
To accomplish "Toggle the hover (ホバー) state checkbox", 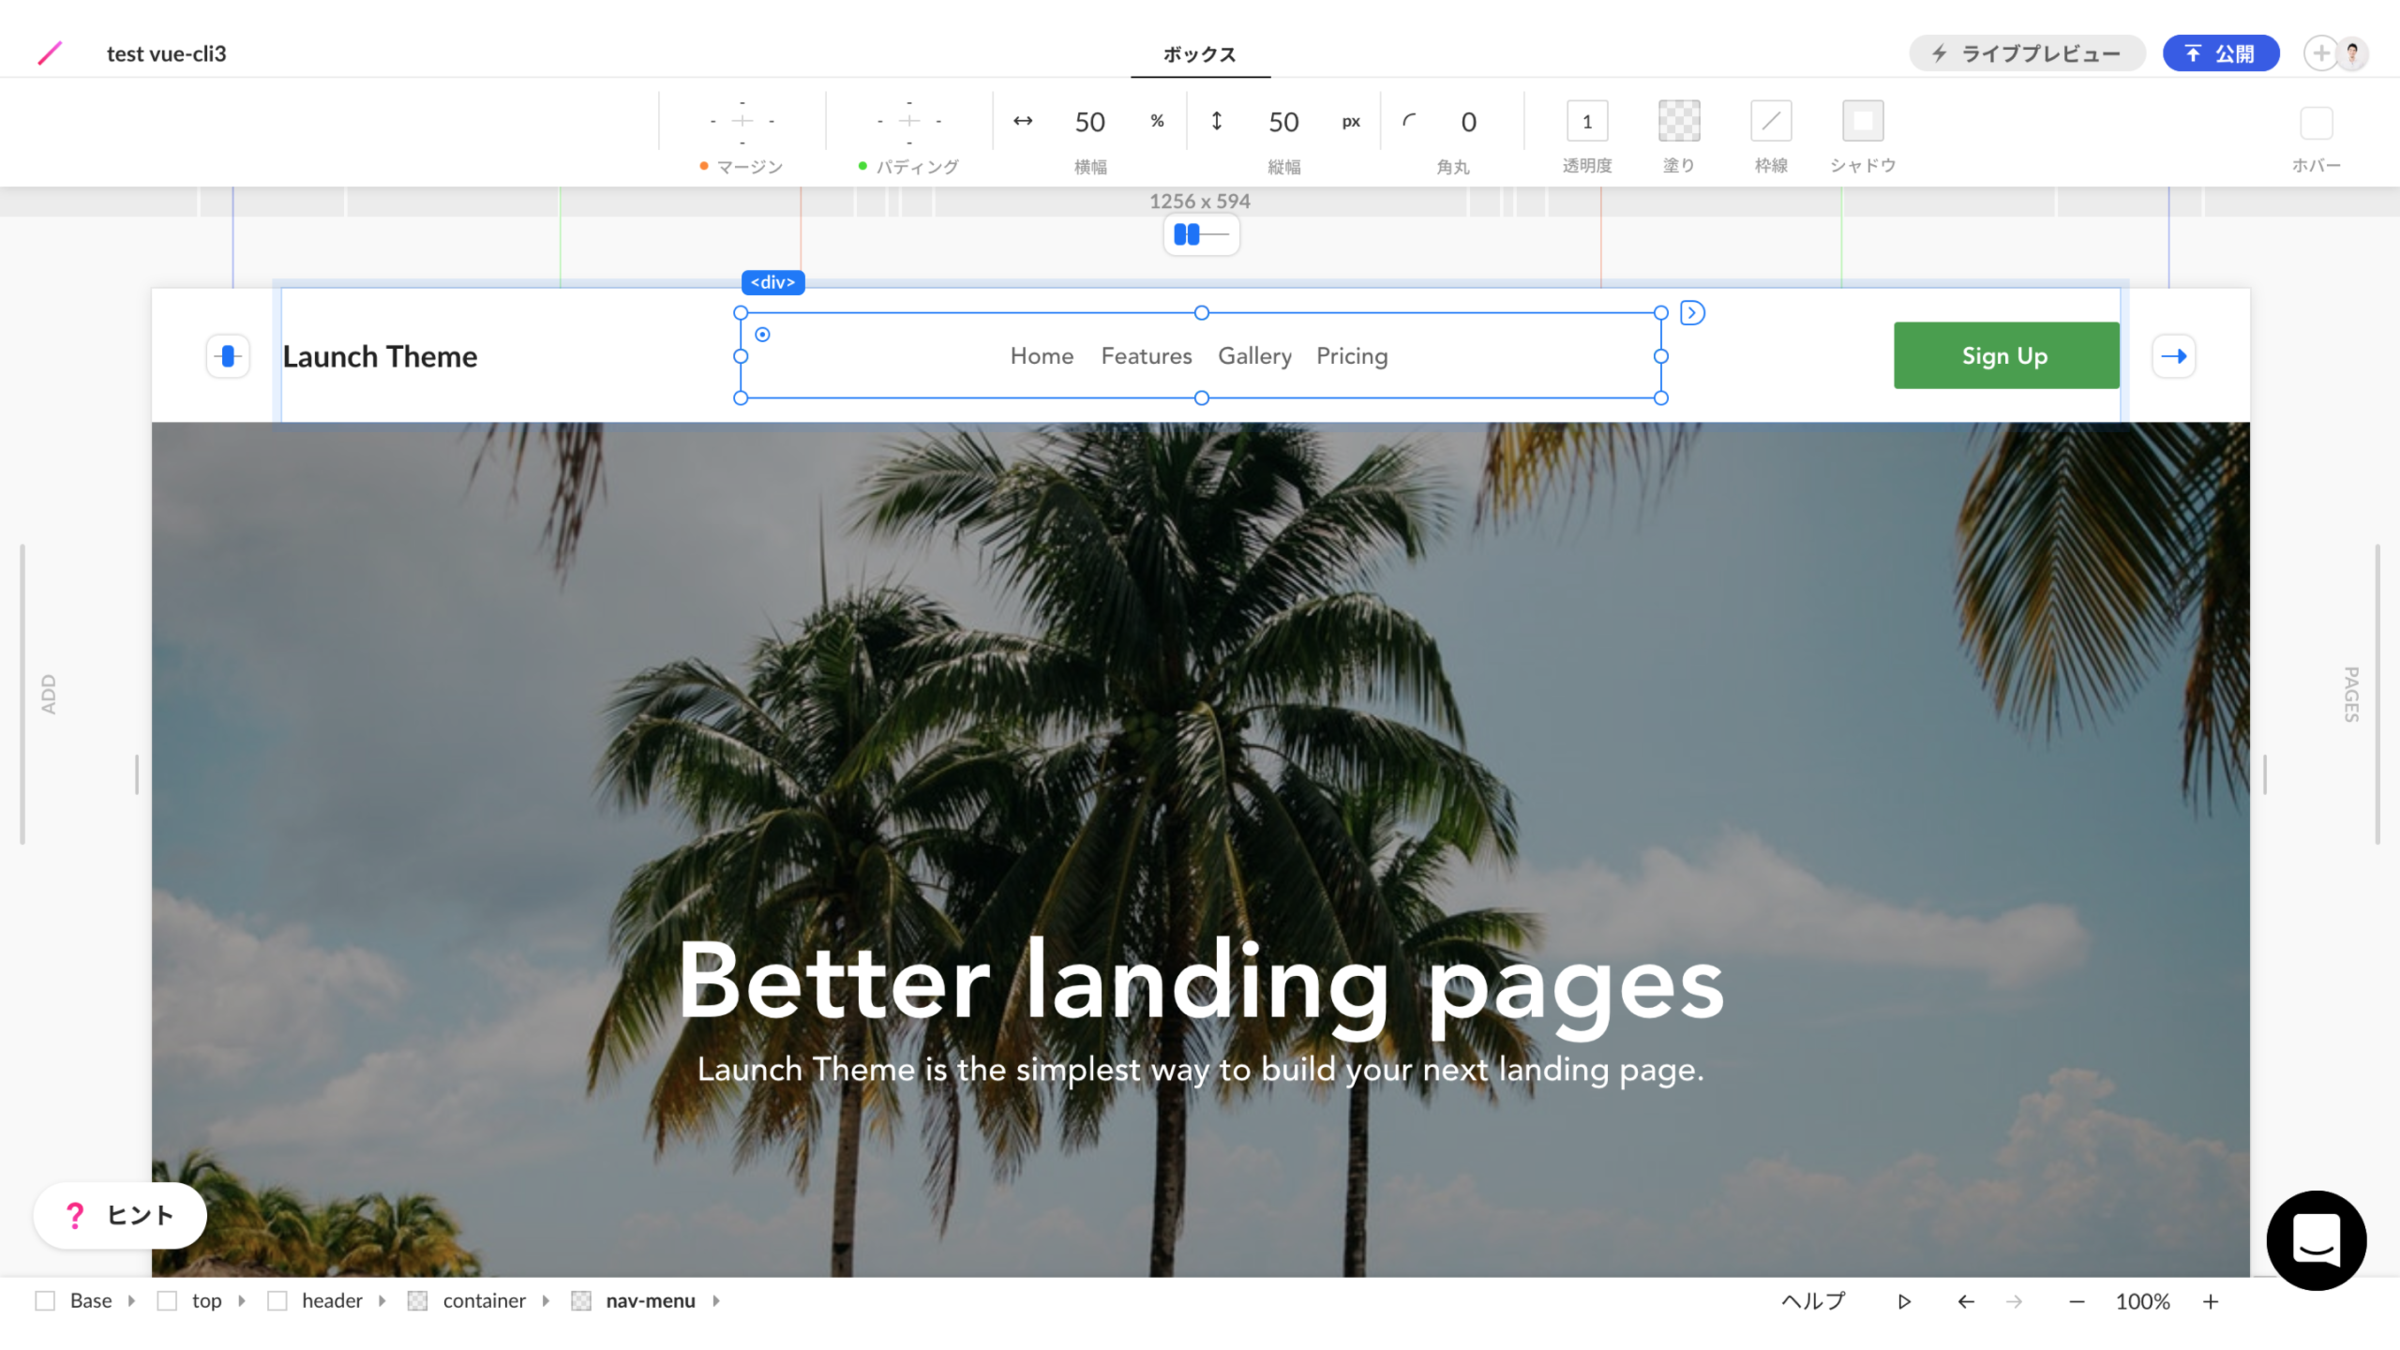I will click(2316, 123).
